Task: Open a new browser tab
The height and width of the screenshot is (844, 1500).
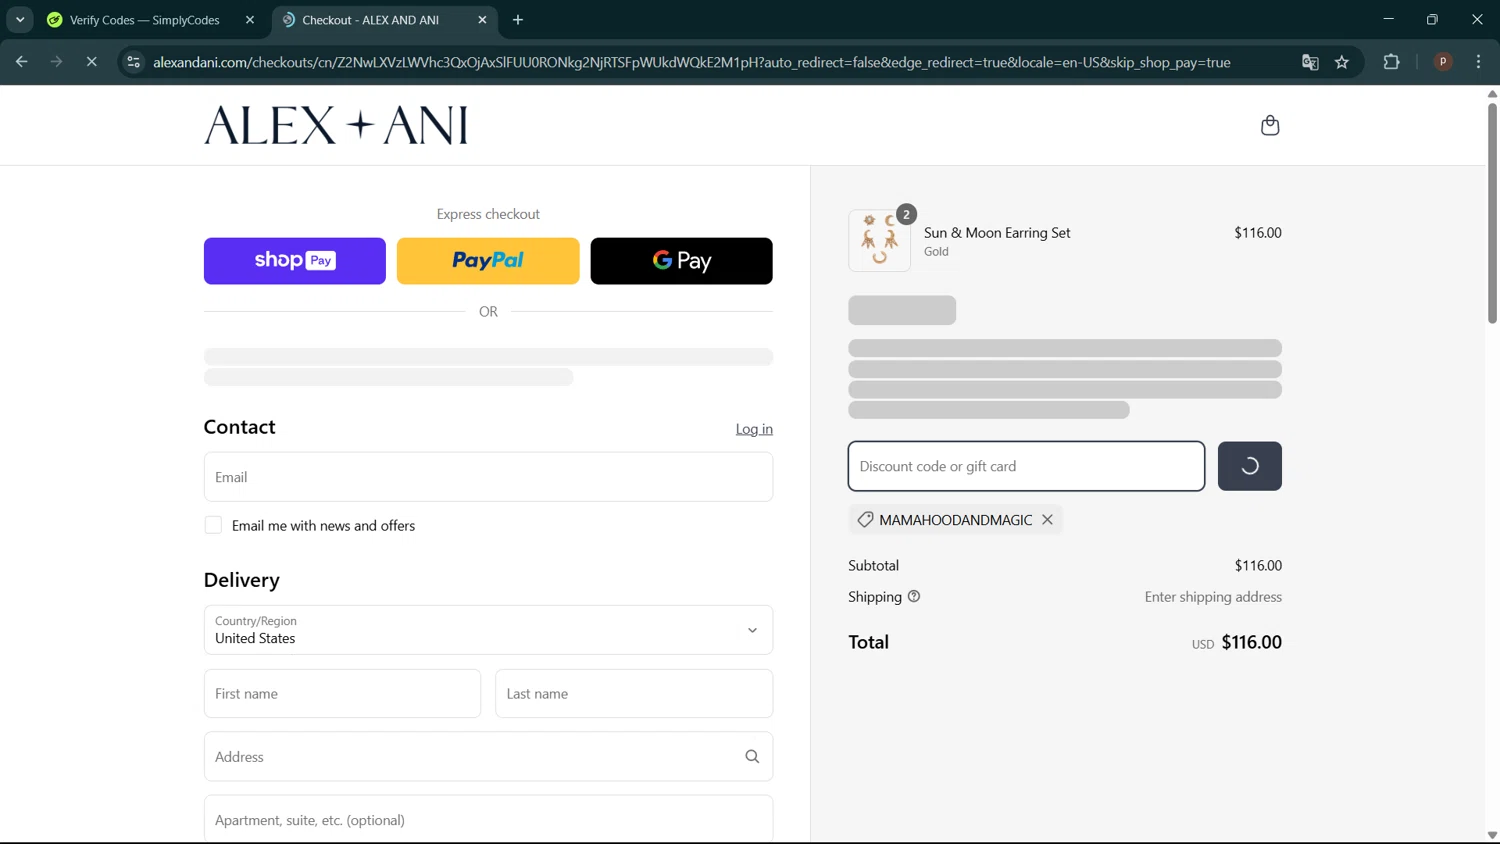Action: pos(518,20)
